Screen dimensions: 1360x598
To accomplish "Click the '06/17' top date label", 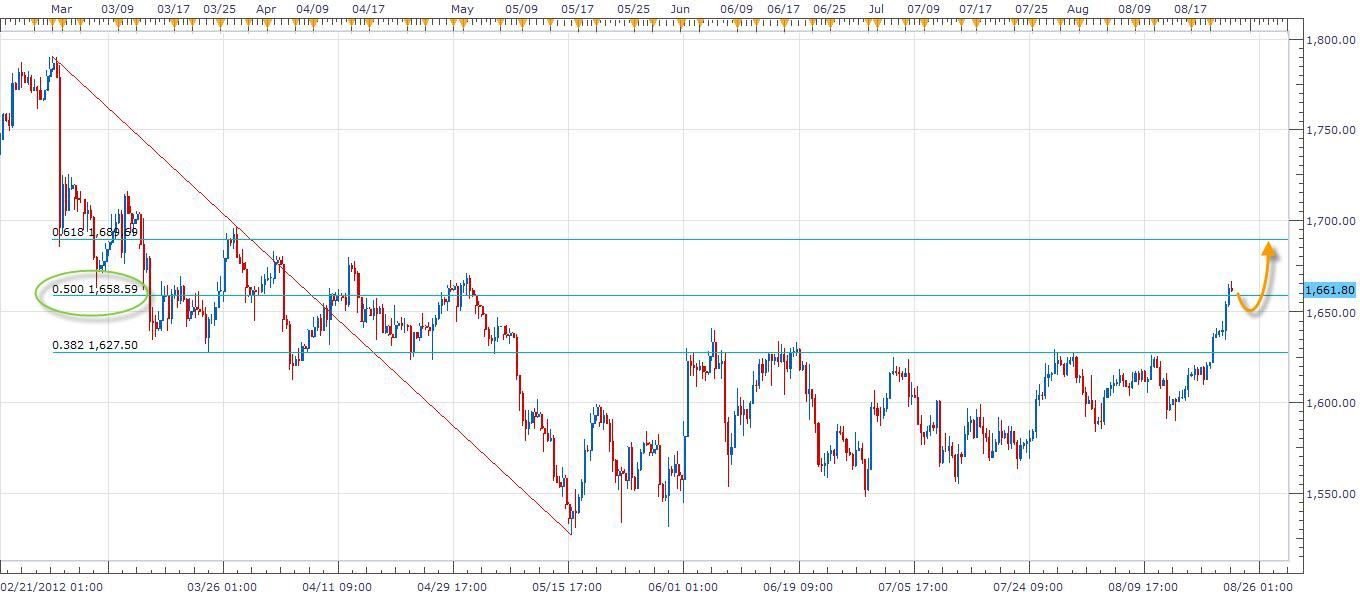I will [x=783, y=9].
